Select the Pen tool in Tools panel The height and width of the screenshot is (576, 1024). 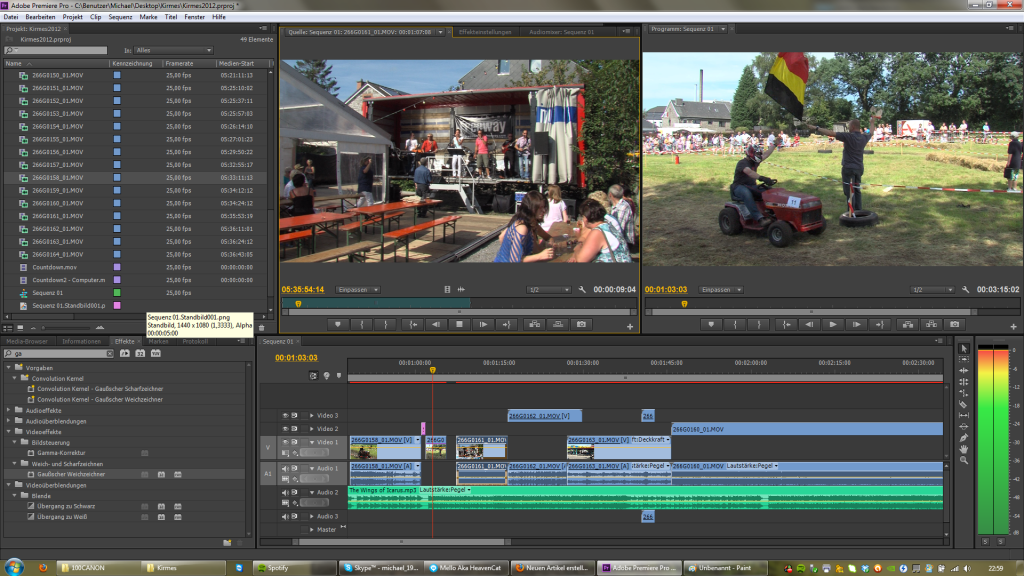pos(964,438)
